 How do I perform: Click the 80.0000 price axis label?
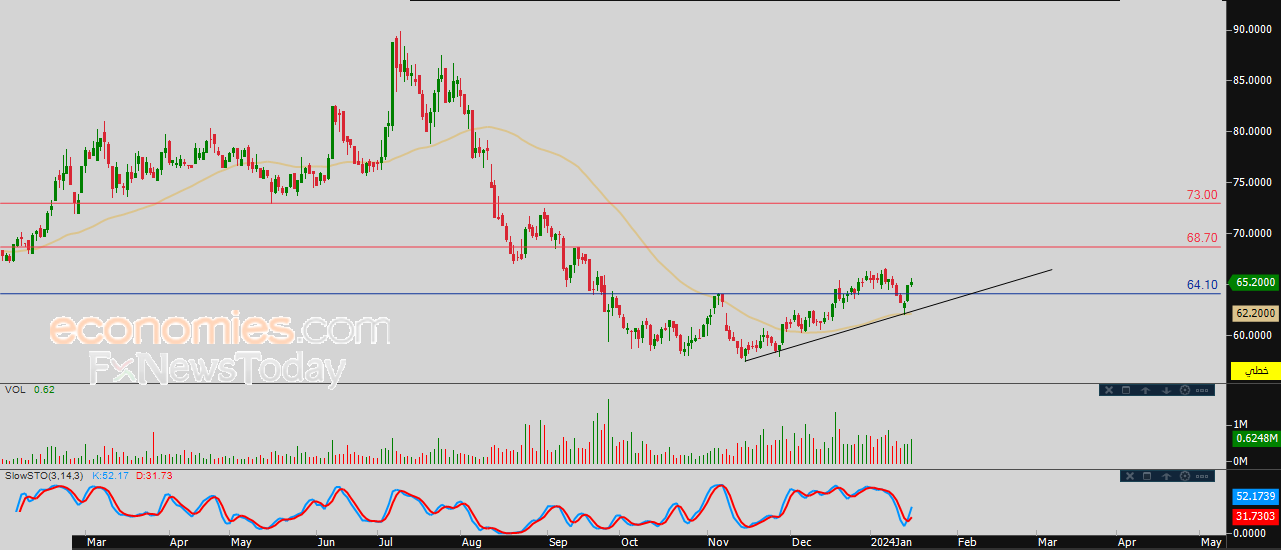click(1252, 131)
